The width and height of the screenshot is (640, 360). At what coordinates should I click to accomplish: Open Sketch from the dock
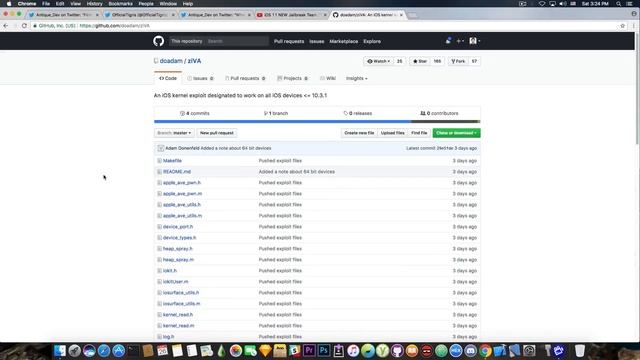point(265,351)
